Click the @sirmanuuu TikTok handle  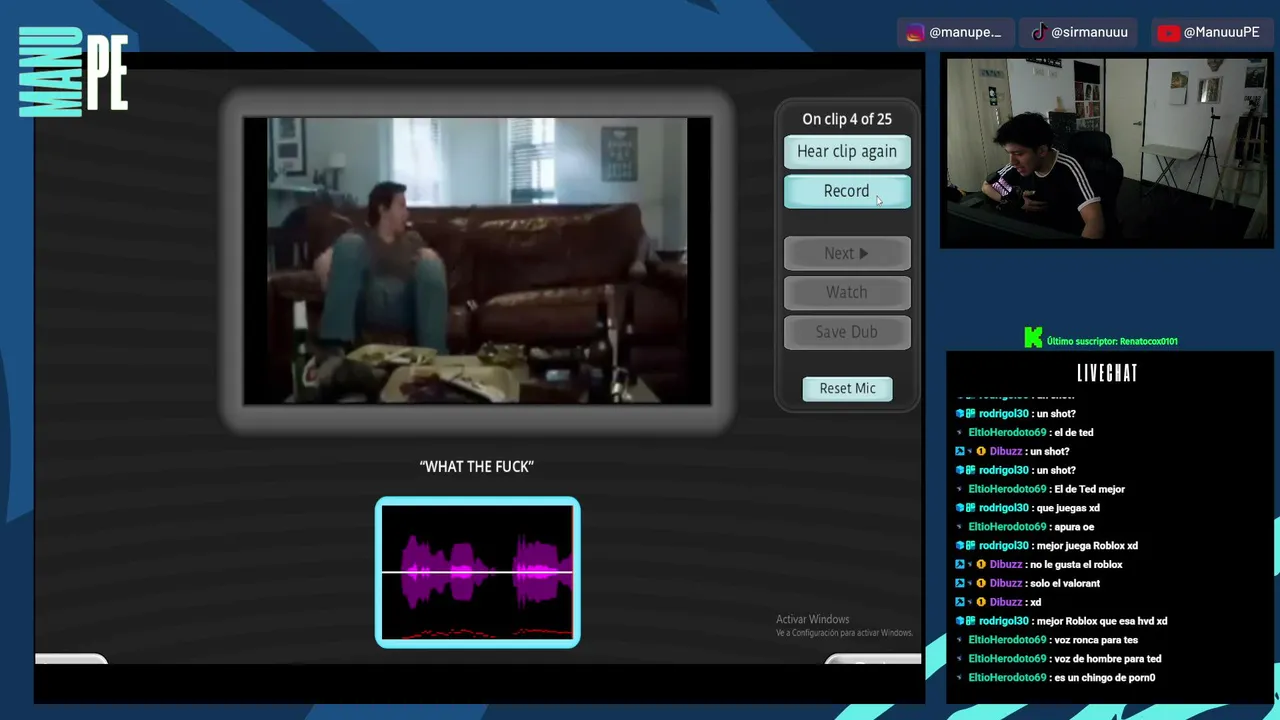click(x=1089, y=32)
